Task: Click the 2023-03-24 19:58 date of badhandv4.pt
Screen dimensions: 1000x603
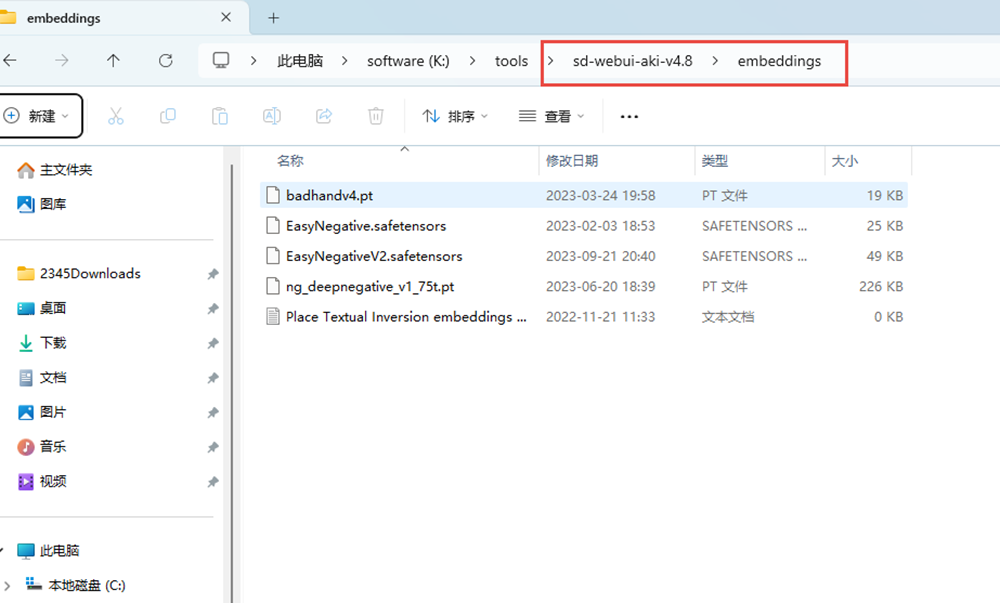Action: [601, 195]
